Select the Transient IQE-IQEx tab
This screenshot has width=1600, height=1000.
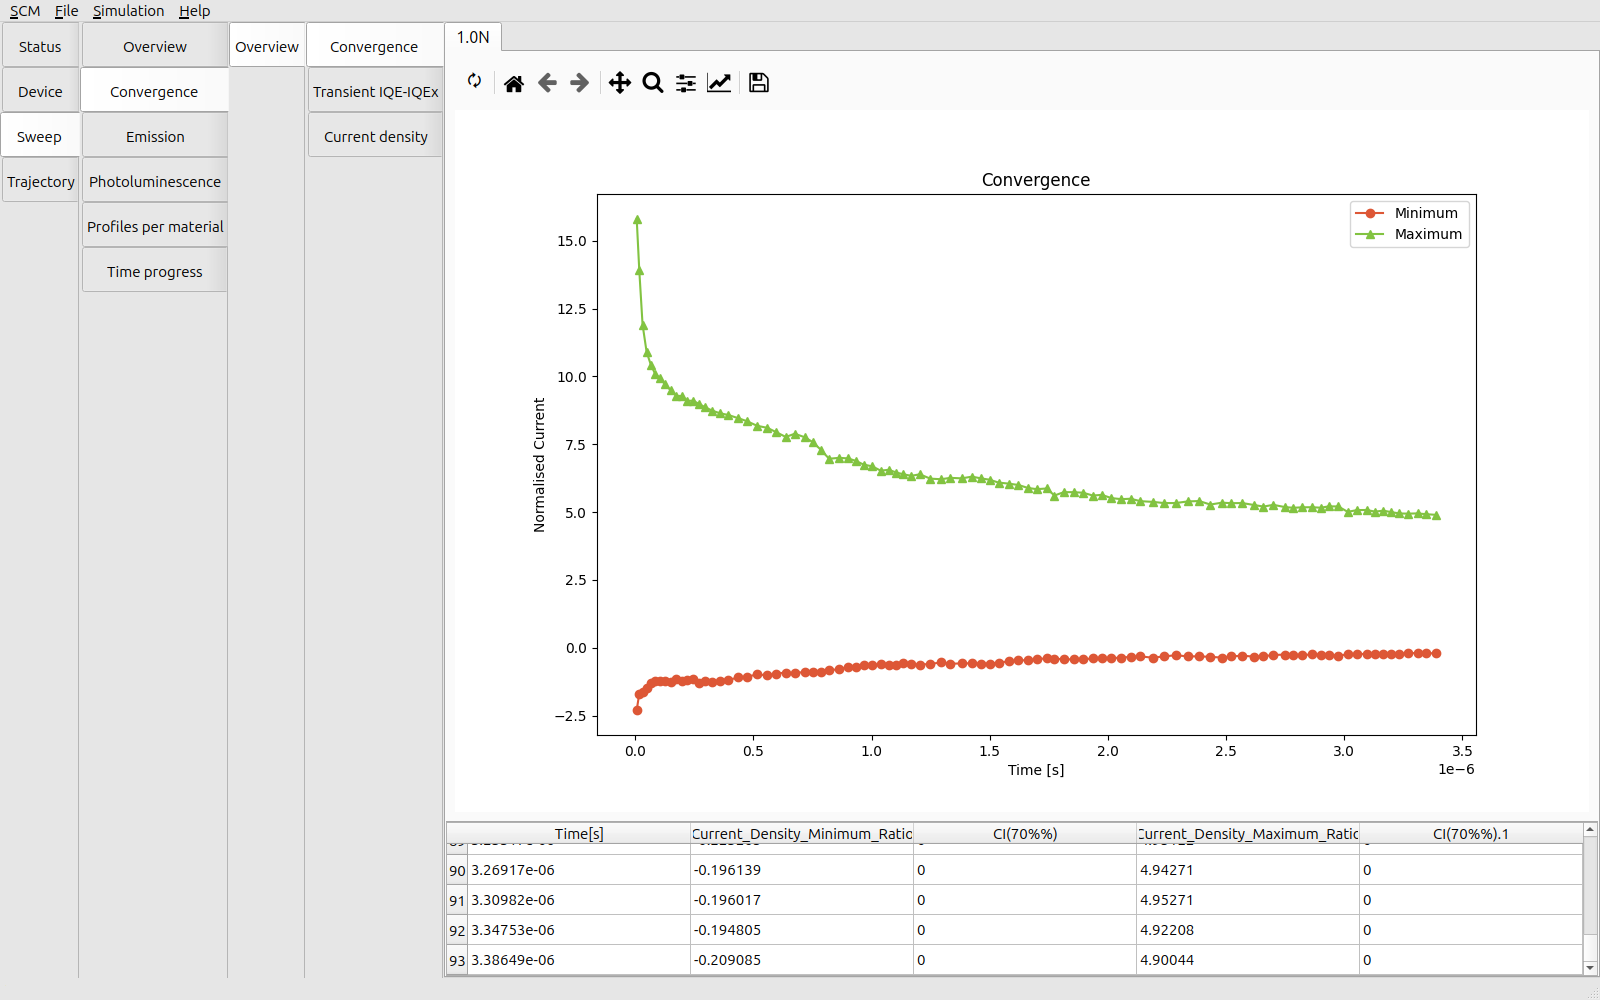[x=375, y=92]
